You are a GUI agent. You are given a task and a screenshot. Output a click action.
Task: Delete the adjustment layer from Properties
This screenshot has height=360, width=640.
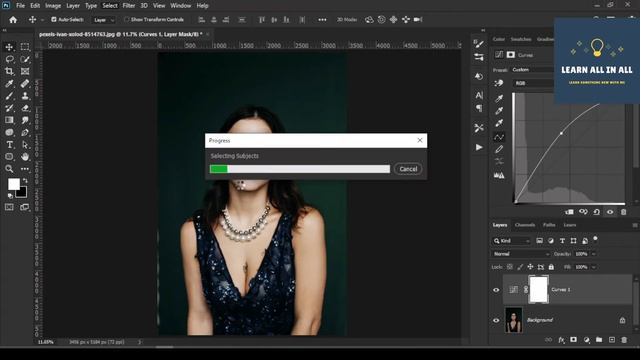click(x=623, y=212)
